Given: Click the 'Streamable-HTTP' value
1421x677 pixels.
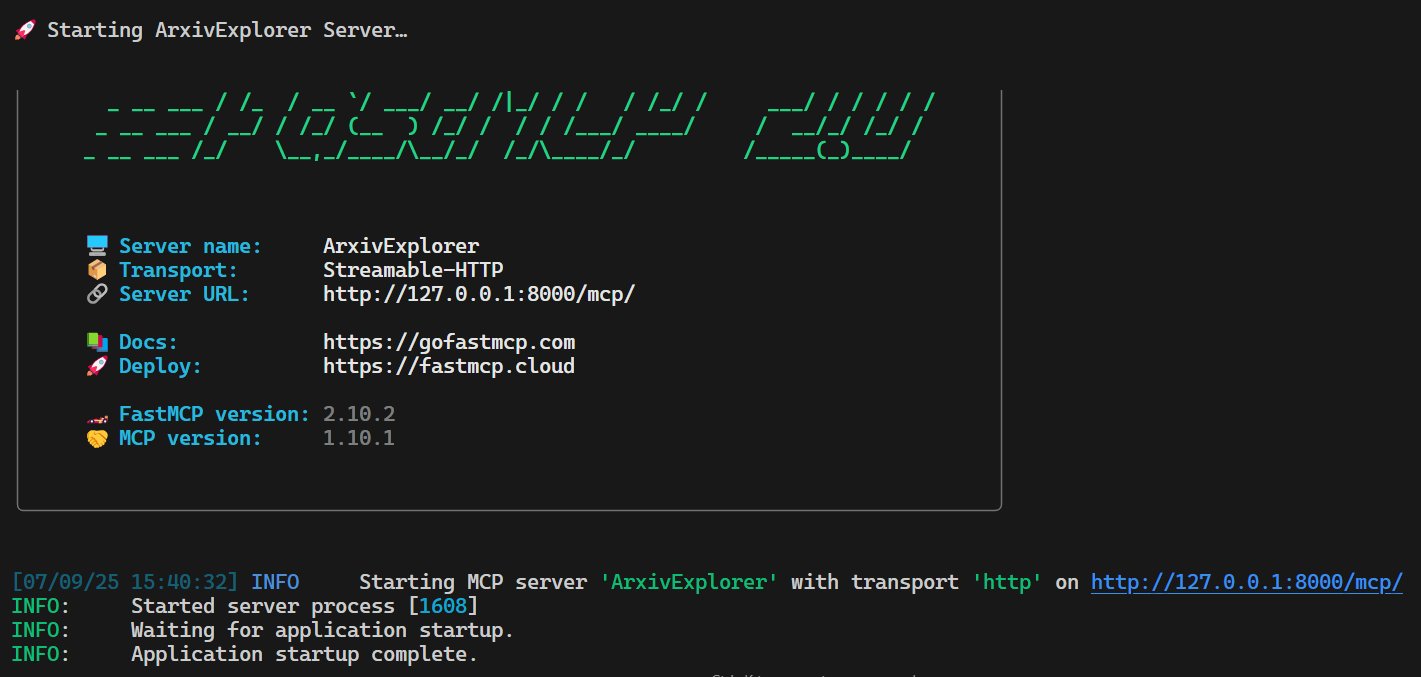Looking at the screenshot, I should (x=413, y=270).
